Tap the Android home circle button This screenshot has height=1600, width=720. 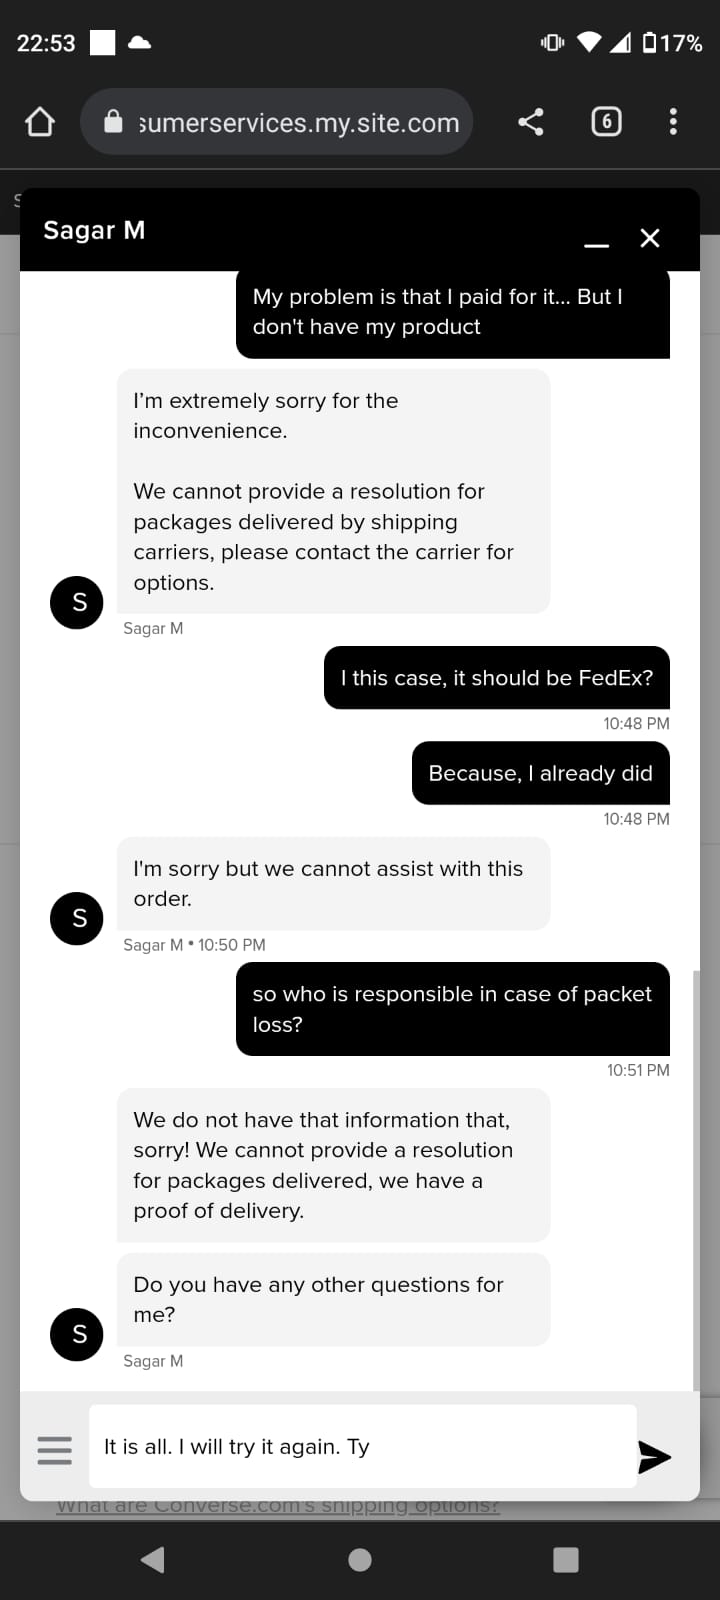[360, 1560]
